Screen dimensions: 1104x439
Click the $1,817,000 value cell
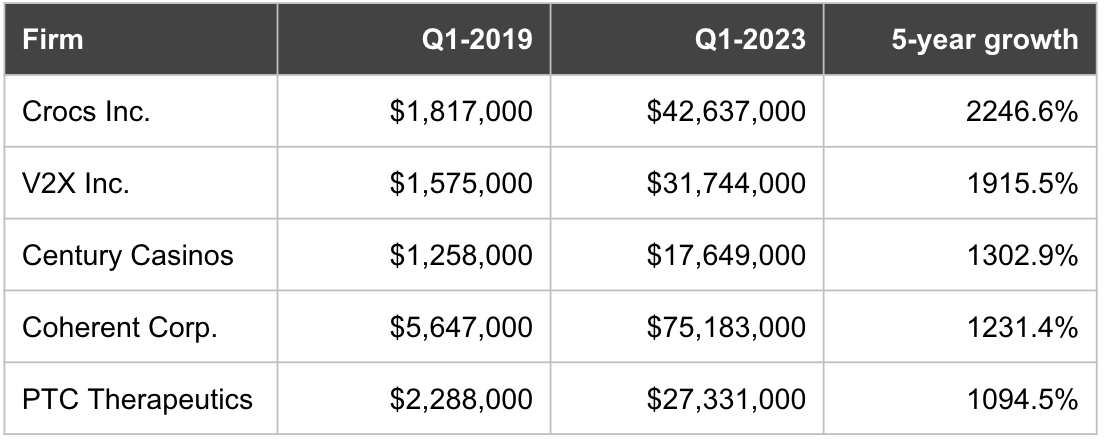[461, 112]
